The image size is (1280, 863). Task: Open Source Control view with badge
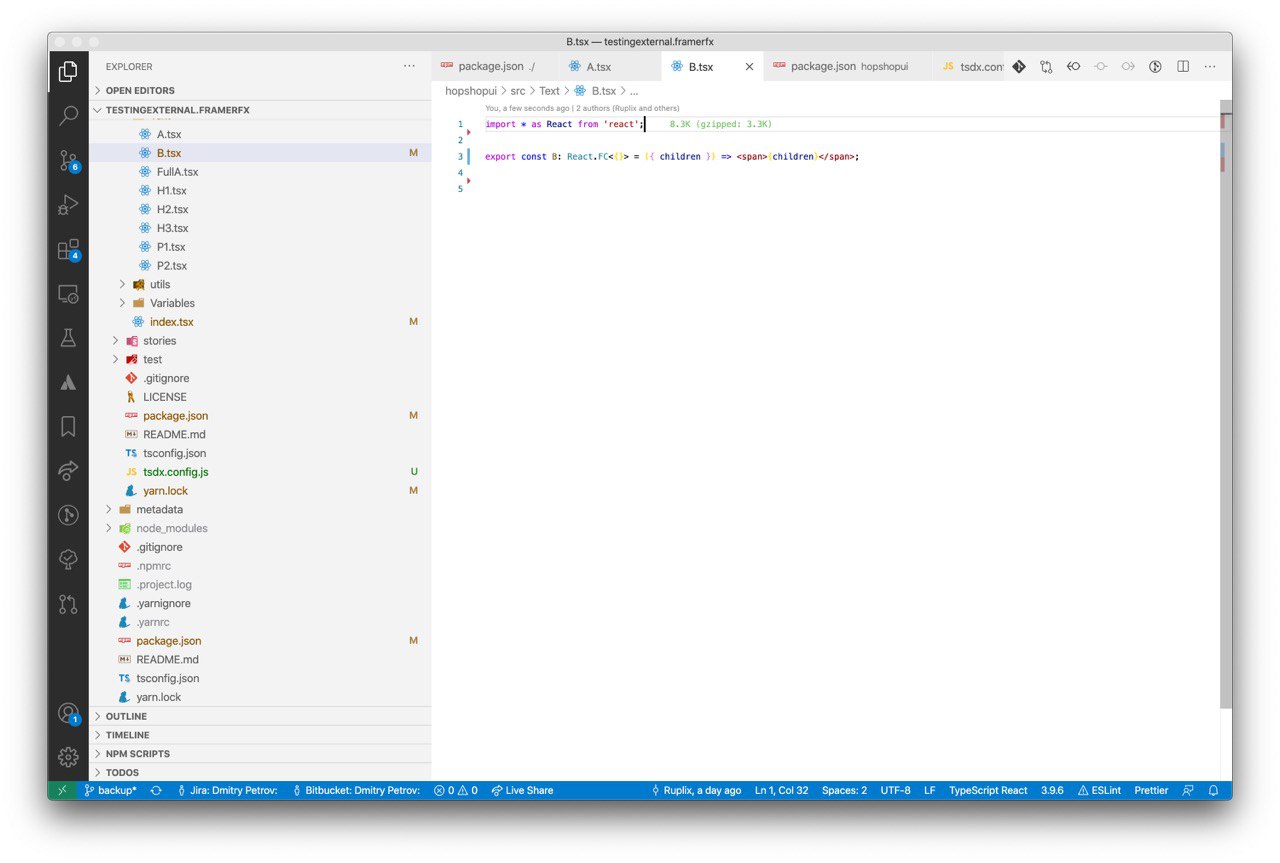68,160
